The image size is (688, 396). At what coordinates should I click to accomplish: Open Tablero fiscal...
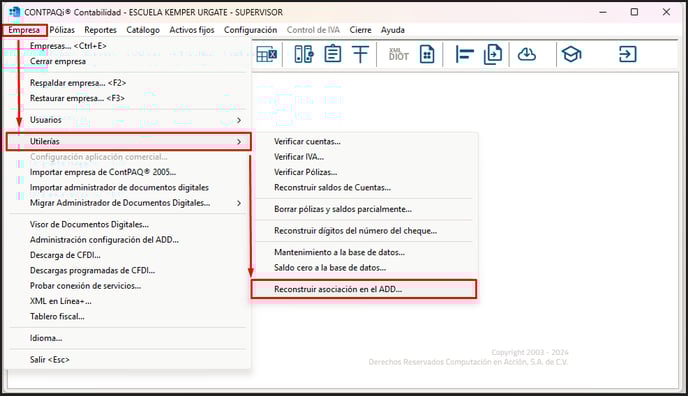(128, 317)
